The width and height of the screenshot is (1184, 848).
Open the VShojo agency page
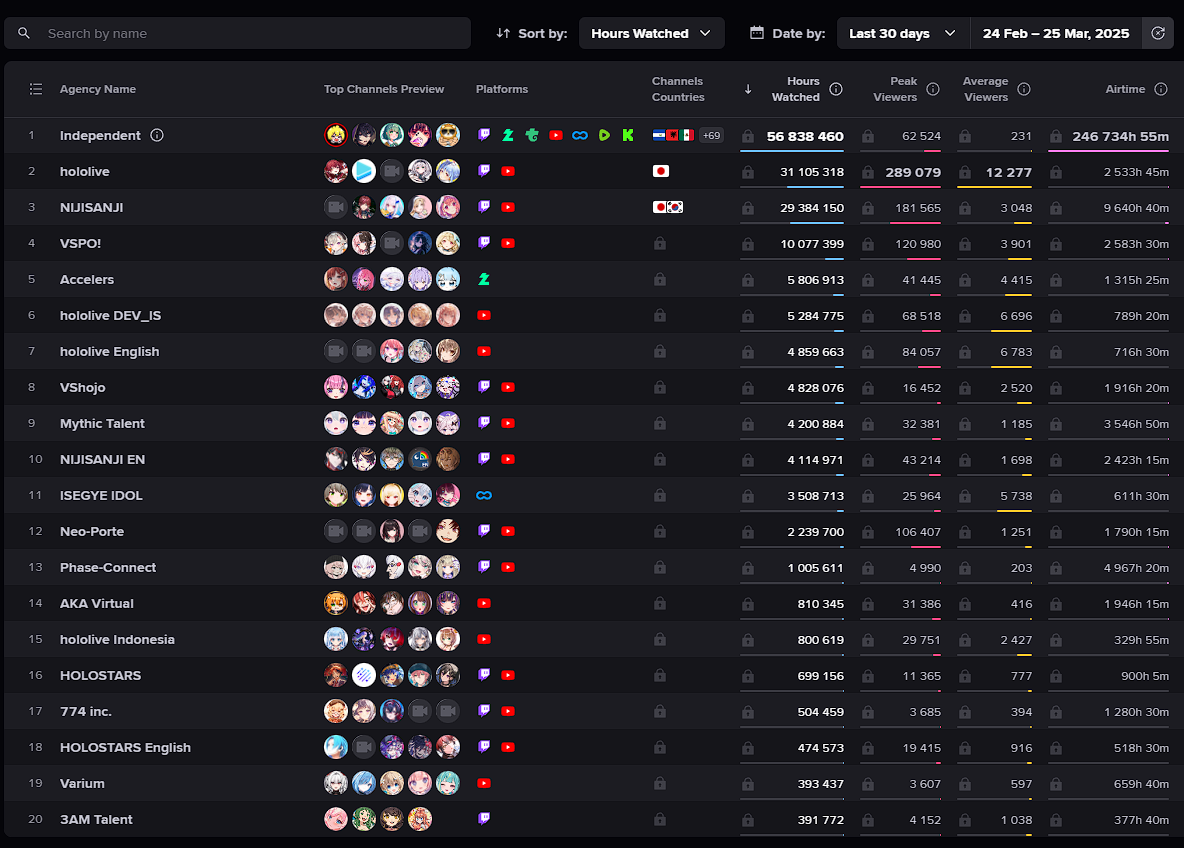82,387
